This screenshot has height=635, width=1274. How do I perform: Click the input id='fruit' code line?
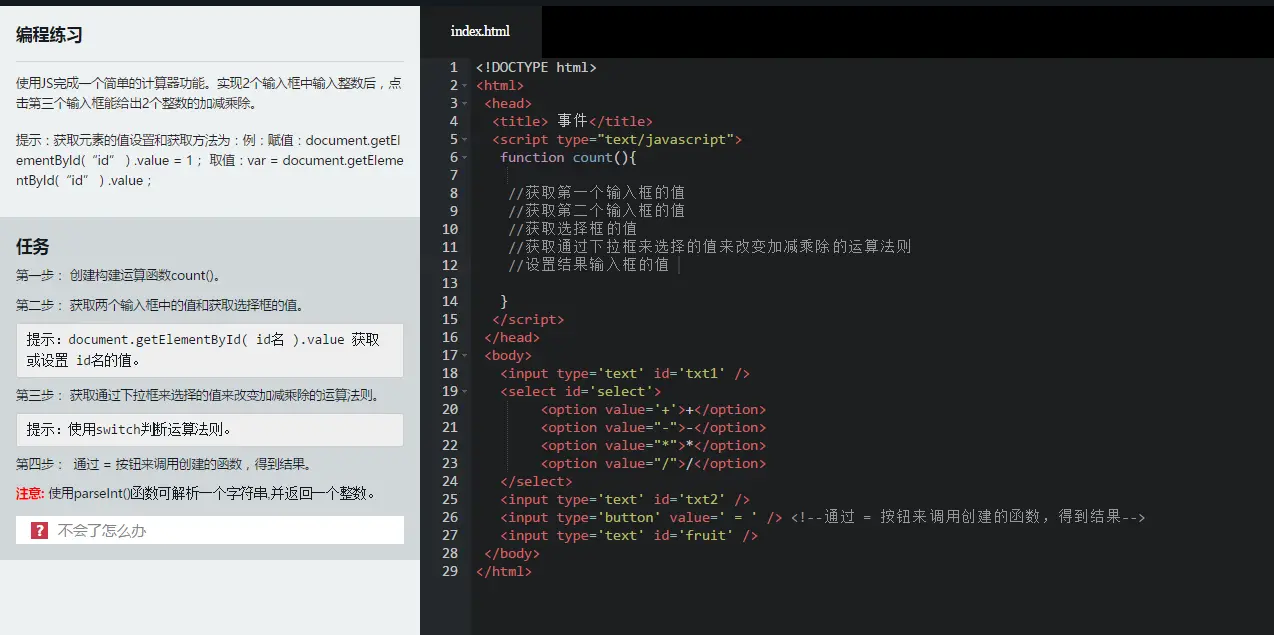click(629, 536)
